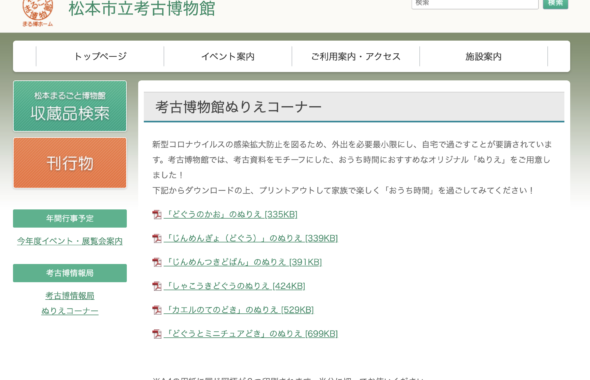This screenshot has height=380, width=590.
Task: Open the イベント案内 menu item
Action: 228,56
